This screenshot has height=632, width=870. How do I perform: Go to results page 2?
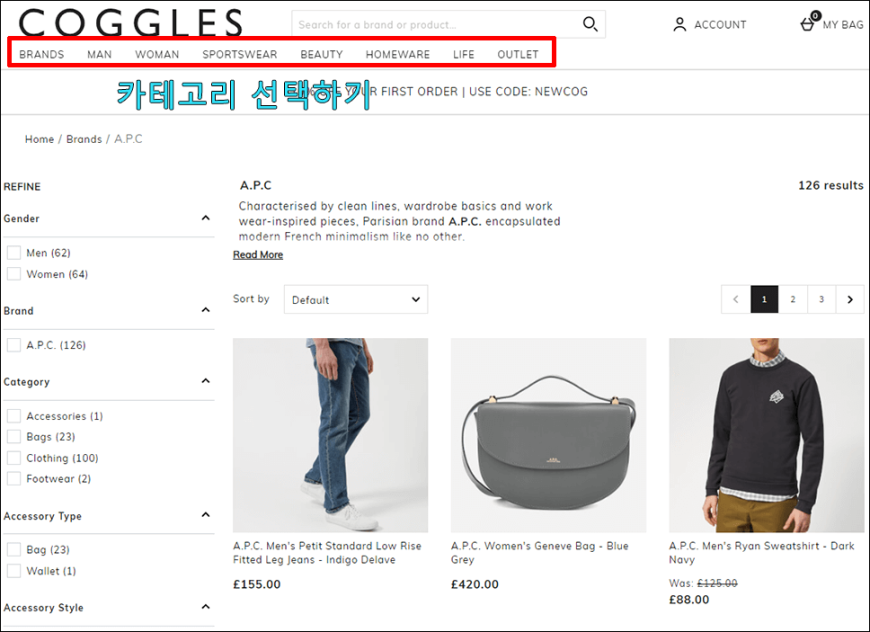tap(793, 300)
